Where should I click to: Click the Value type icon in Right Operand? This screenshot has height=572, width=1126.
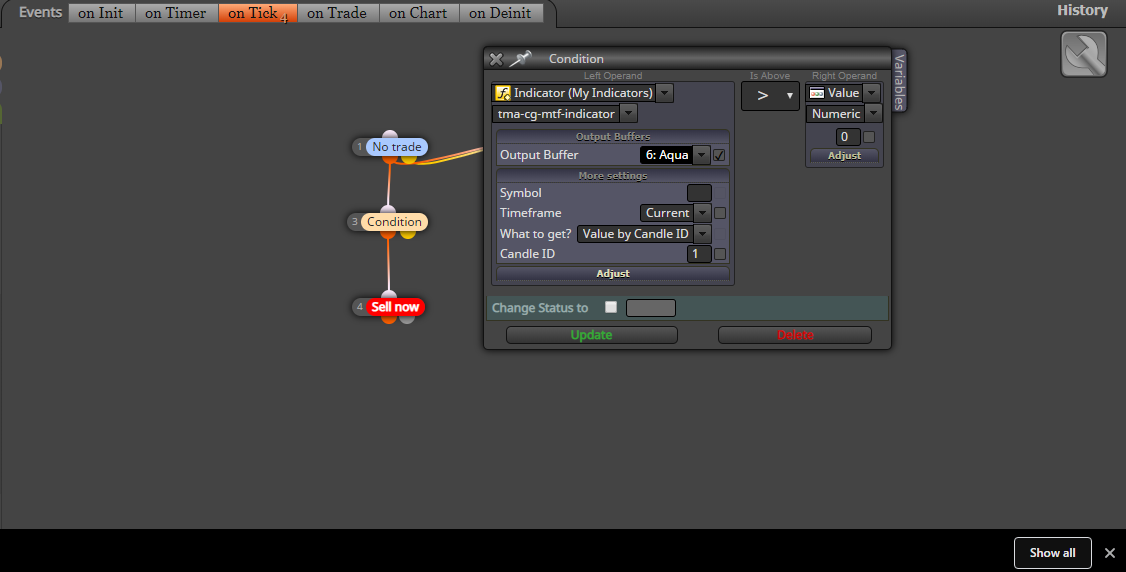coord(816,93)
